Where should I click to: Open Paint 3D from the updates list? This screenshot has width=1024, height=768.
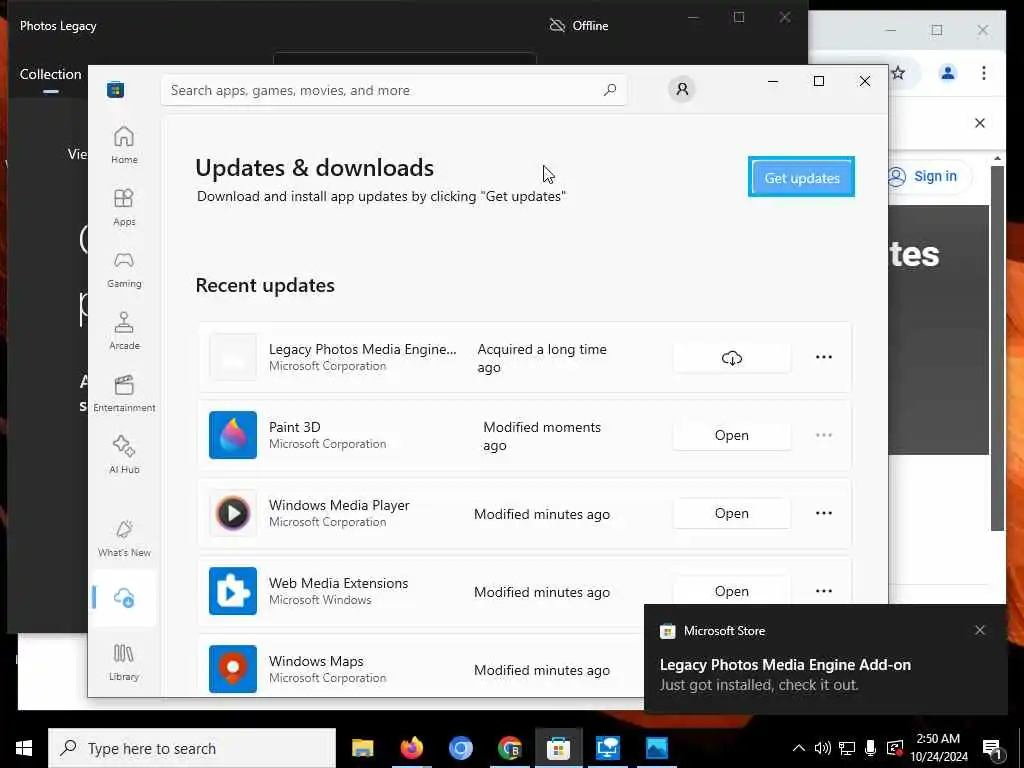coord(731,435)
